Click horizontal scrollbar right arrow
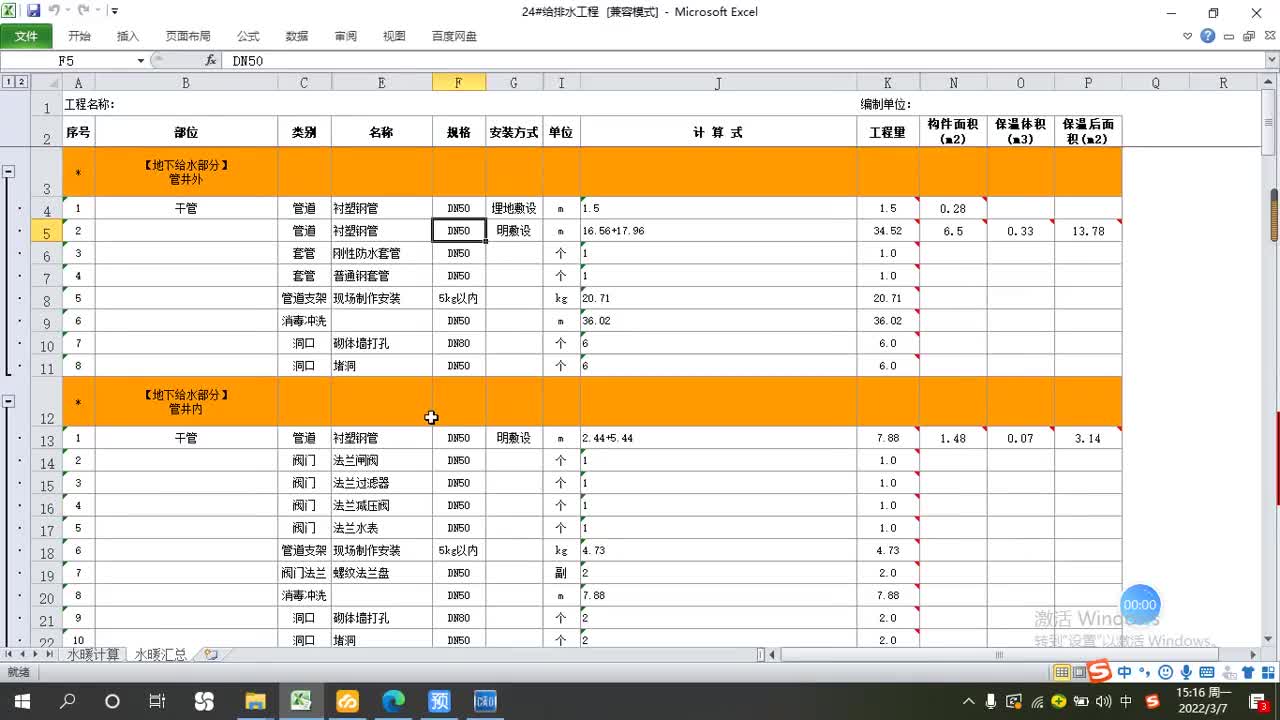Viewport: 1280px width, 720px height. tap(1254, 654)
